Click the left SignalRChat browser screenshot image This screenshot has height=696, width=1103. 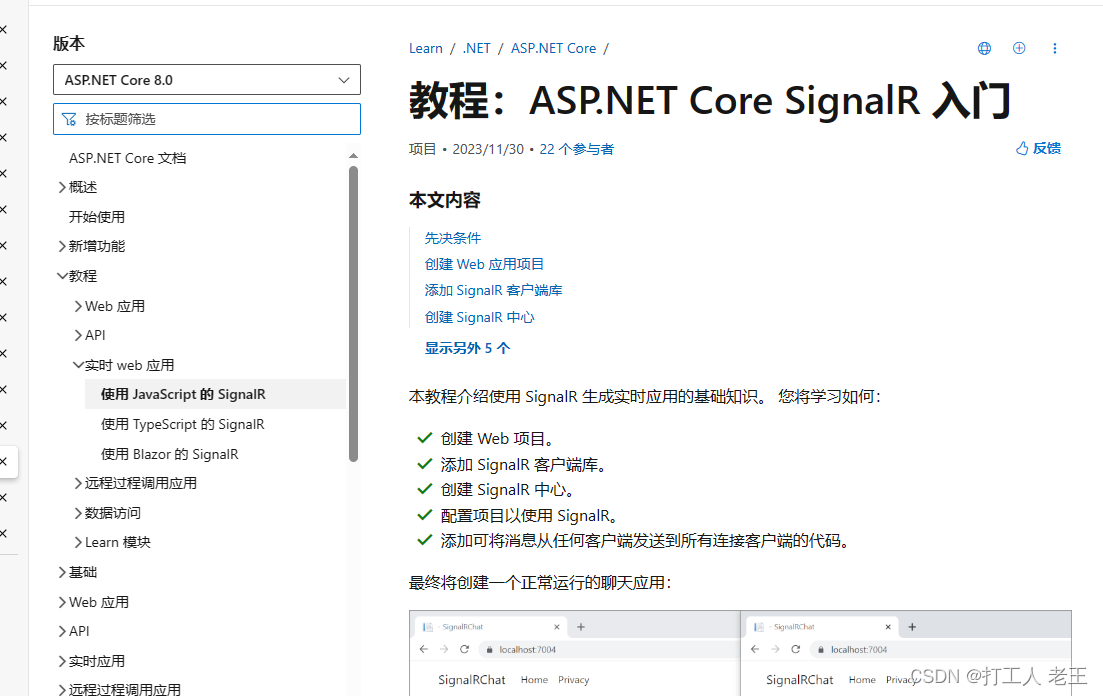(x=574, y=653)
